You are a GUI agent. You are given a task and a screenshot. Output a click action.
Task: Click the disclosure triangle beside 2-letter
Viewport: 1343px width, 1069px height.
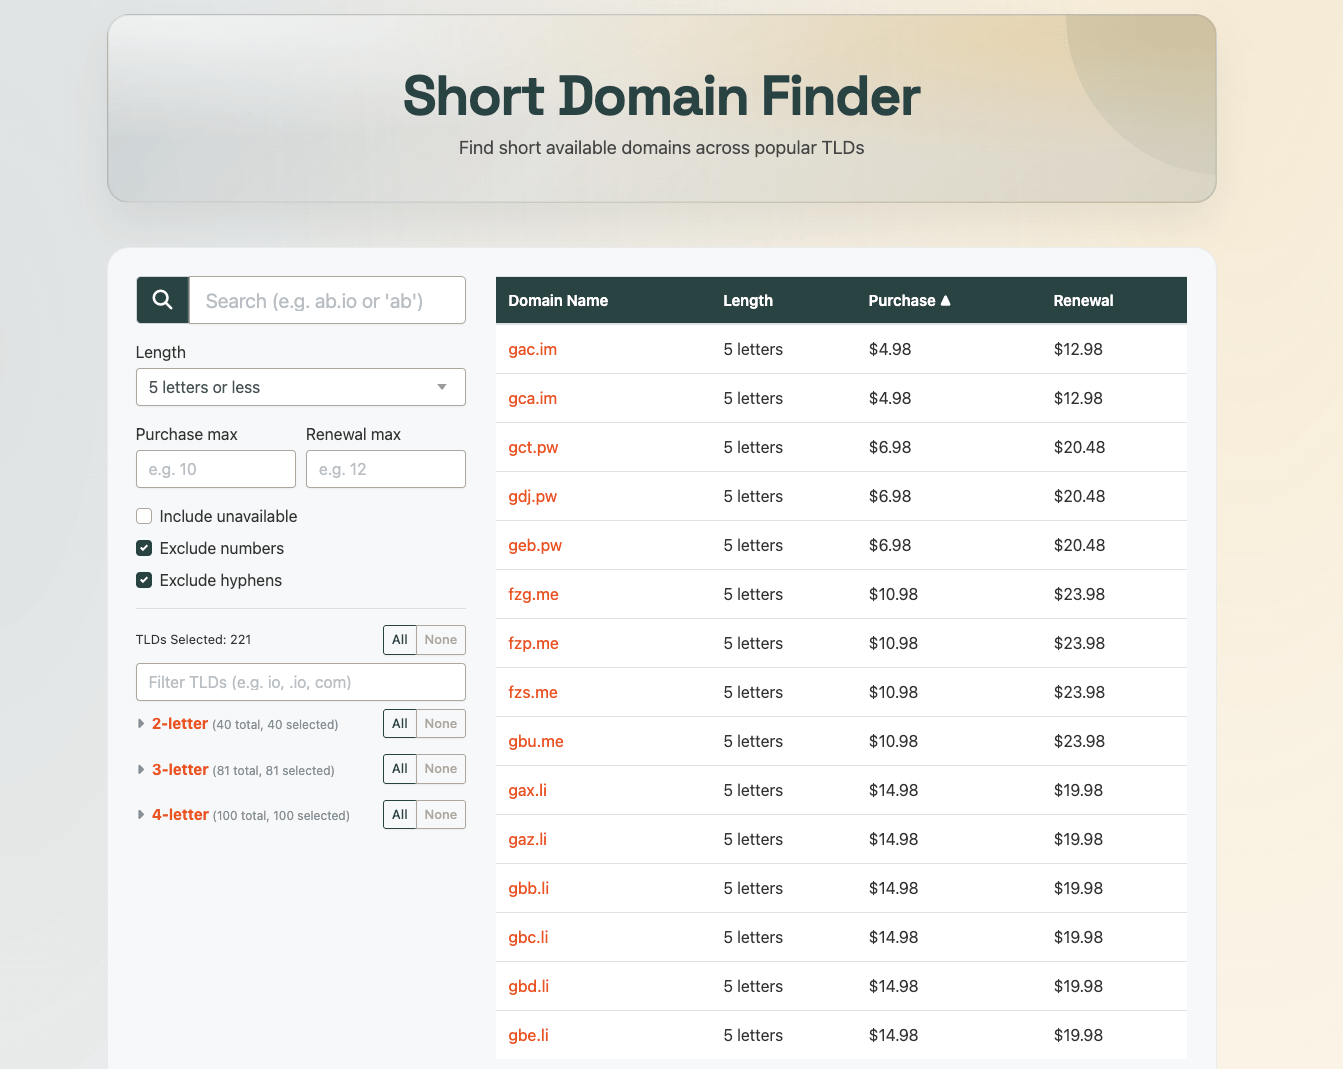point(141,723)
